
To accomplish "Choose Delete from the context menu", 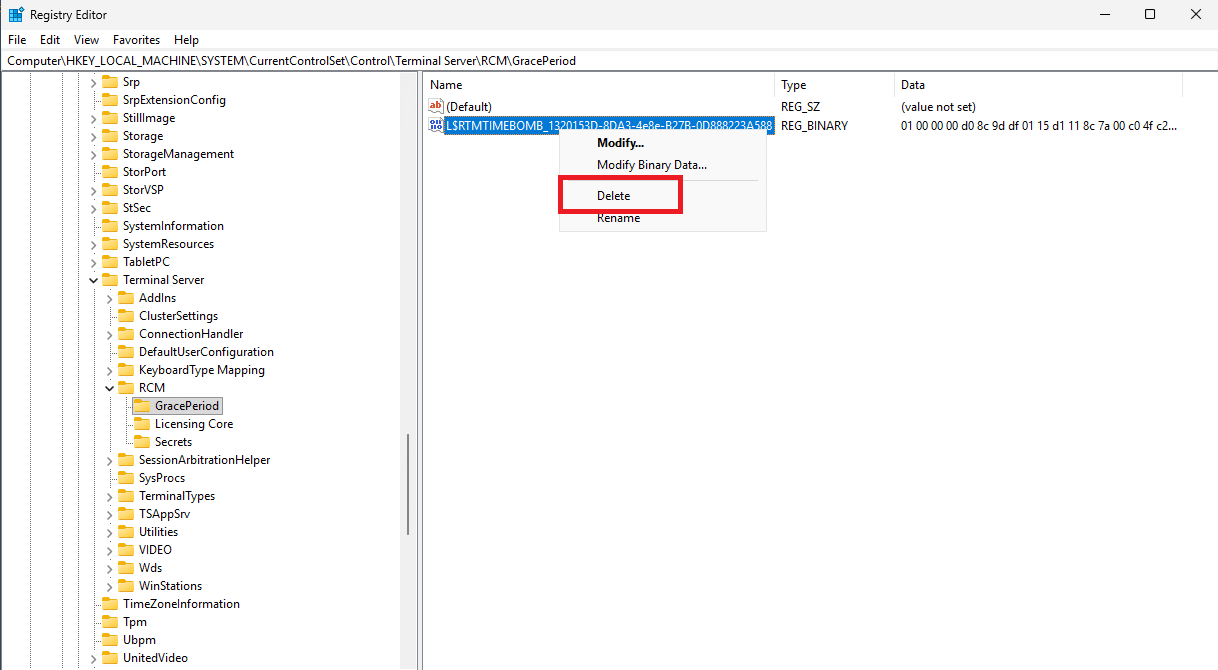I will (614, 196).
